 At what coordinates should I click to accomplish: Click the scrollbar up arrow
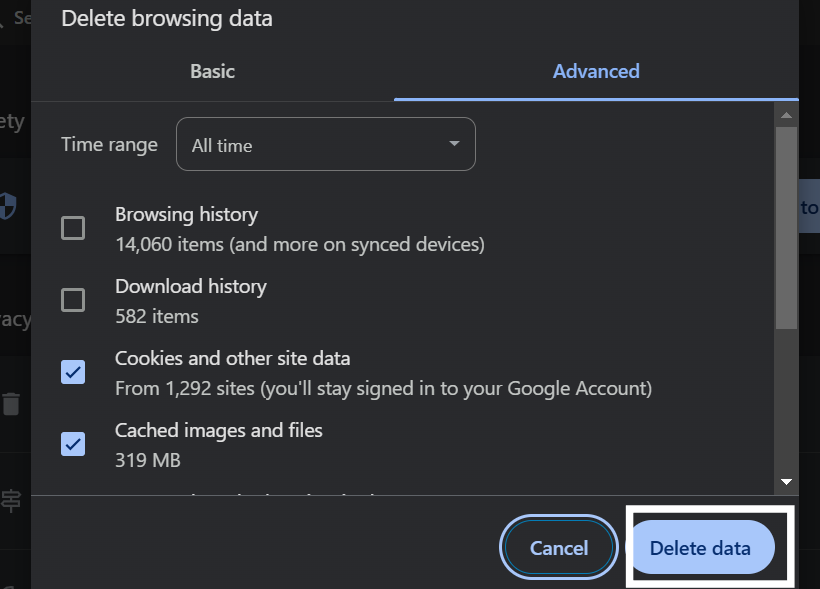(786, 115)
